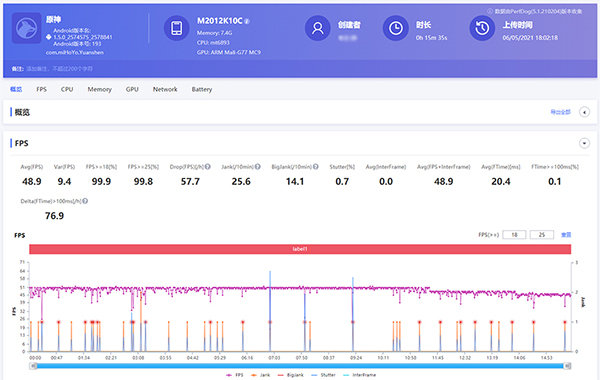Click help icon beside BigJank(/10min)
Screen dimensions: 600x380
pos(316,166)
